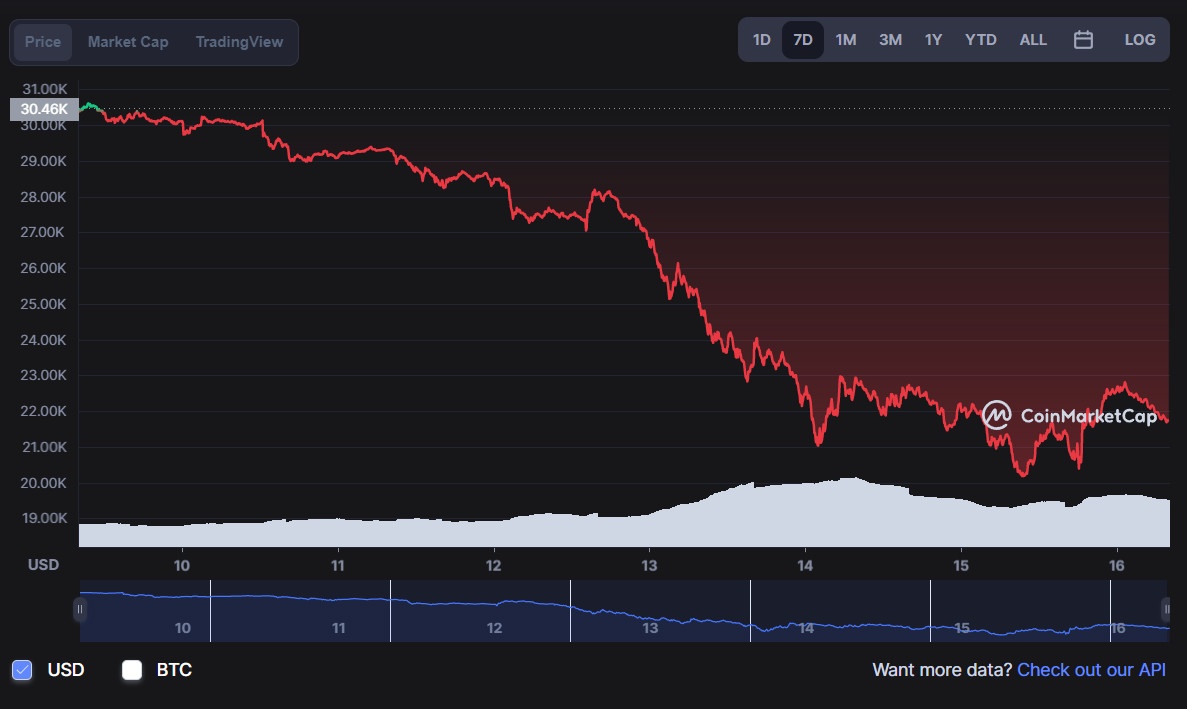Enable the BTC currency checkbox
Screen dimensions: 1187x709
coord(132,670)
